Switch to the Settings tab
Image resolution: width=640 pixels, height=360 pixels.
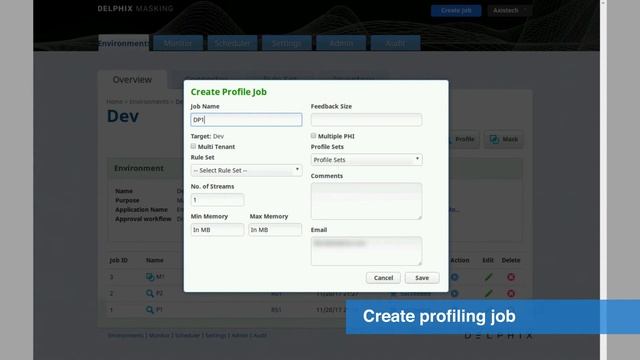pos(287,43)
